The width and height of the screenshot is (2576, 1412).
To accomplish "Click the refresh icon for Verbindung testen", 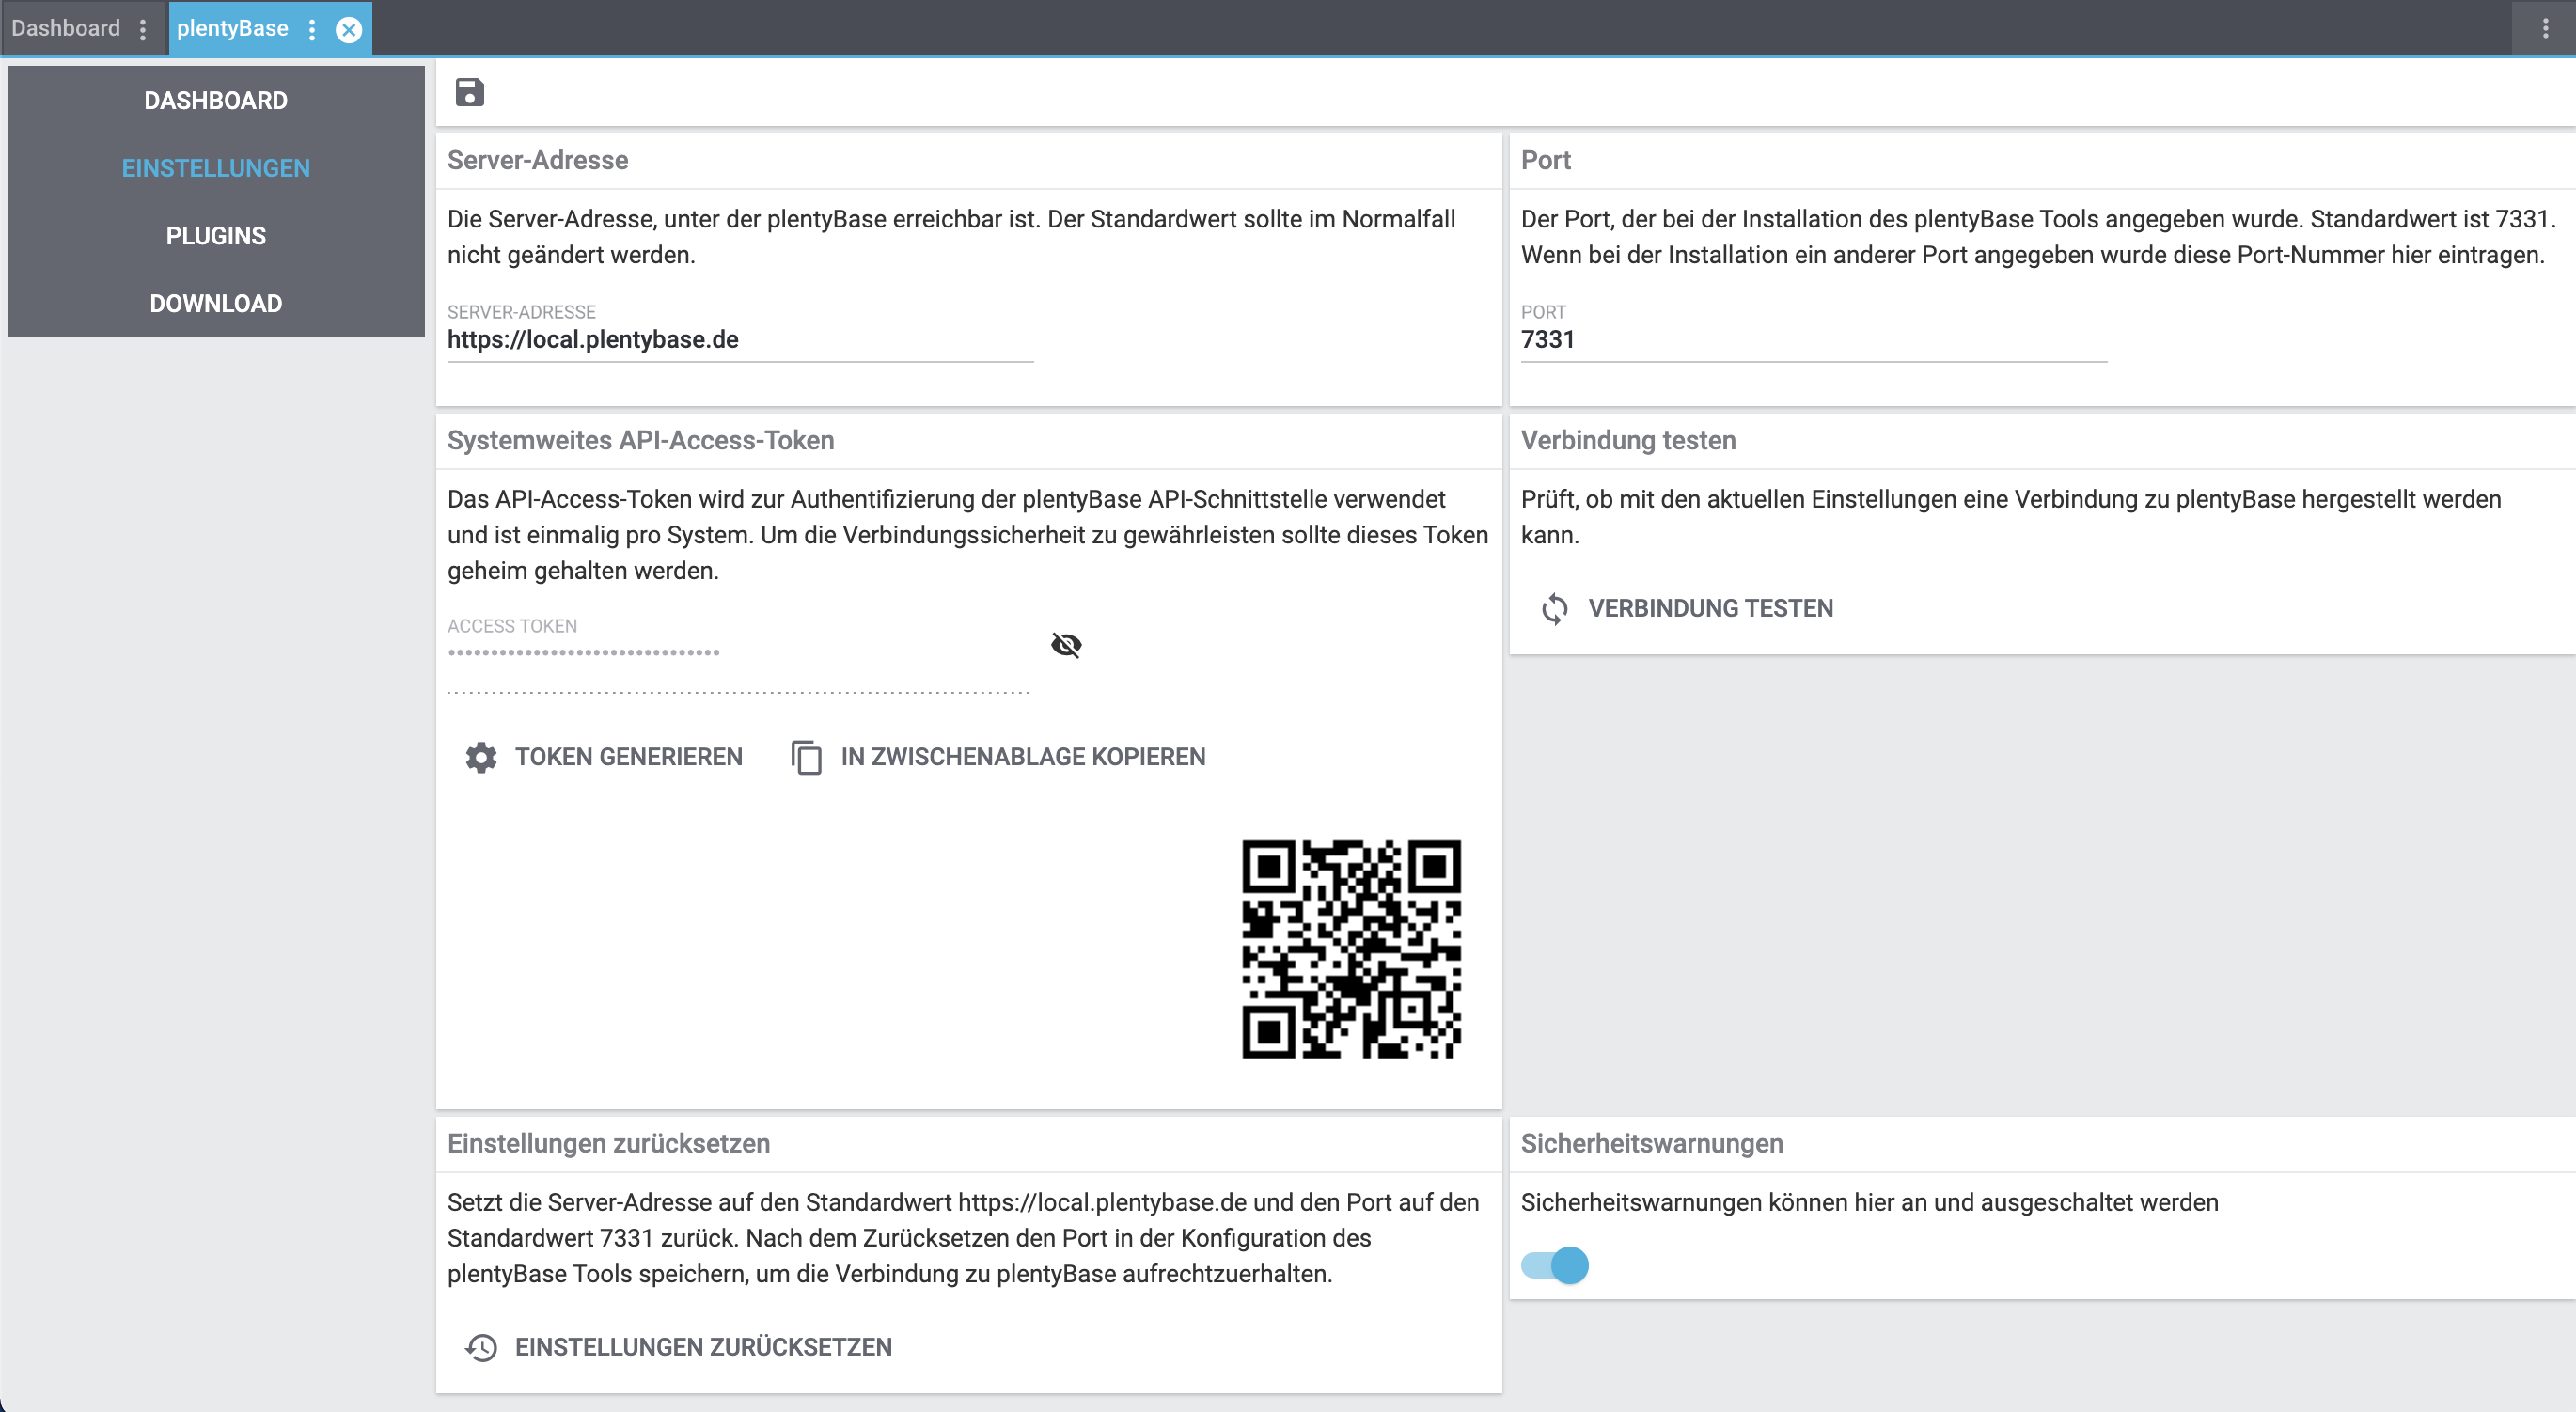I will [1554, 608].
